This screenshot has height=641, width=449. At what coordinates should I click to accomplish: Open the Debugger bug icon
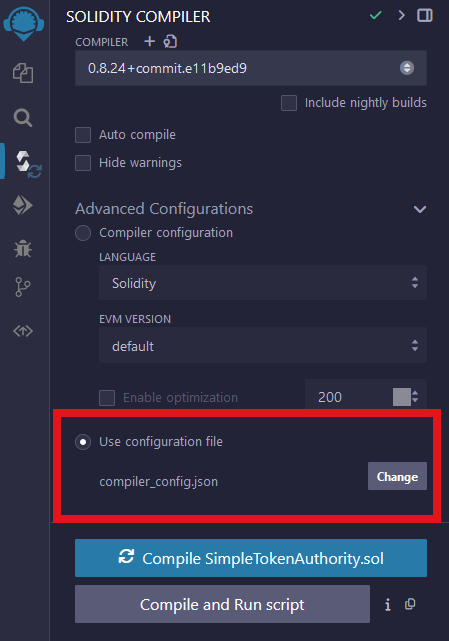23,248
